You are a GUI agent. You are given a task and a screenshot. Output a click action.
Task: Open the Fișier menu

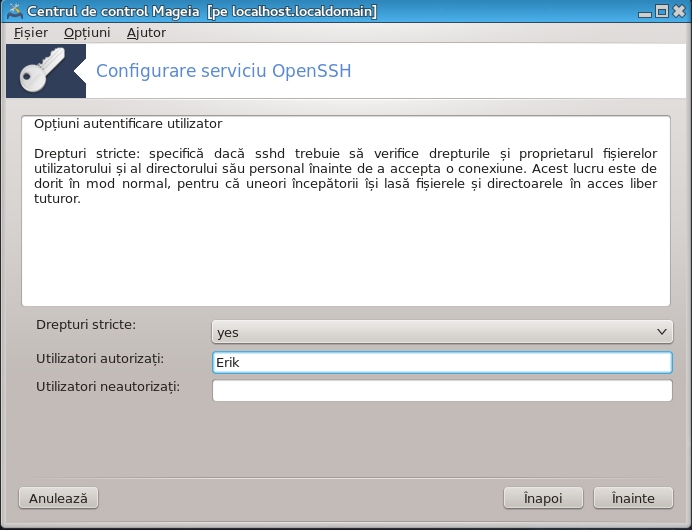(x=30, y=33)
